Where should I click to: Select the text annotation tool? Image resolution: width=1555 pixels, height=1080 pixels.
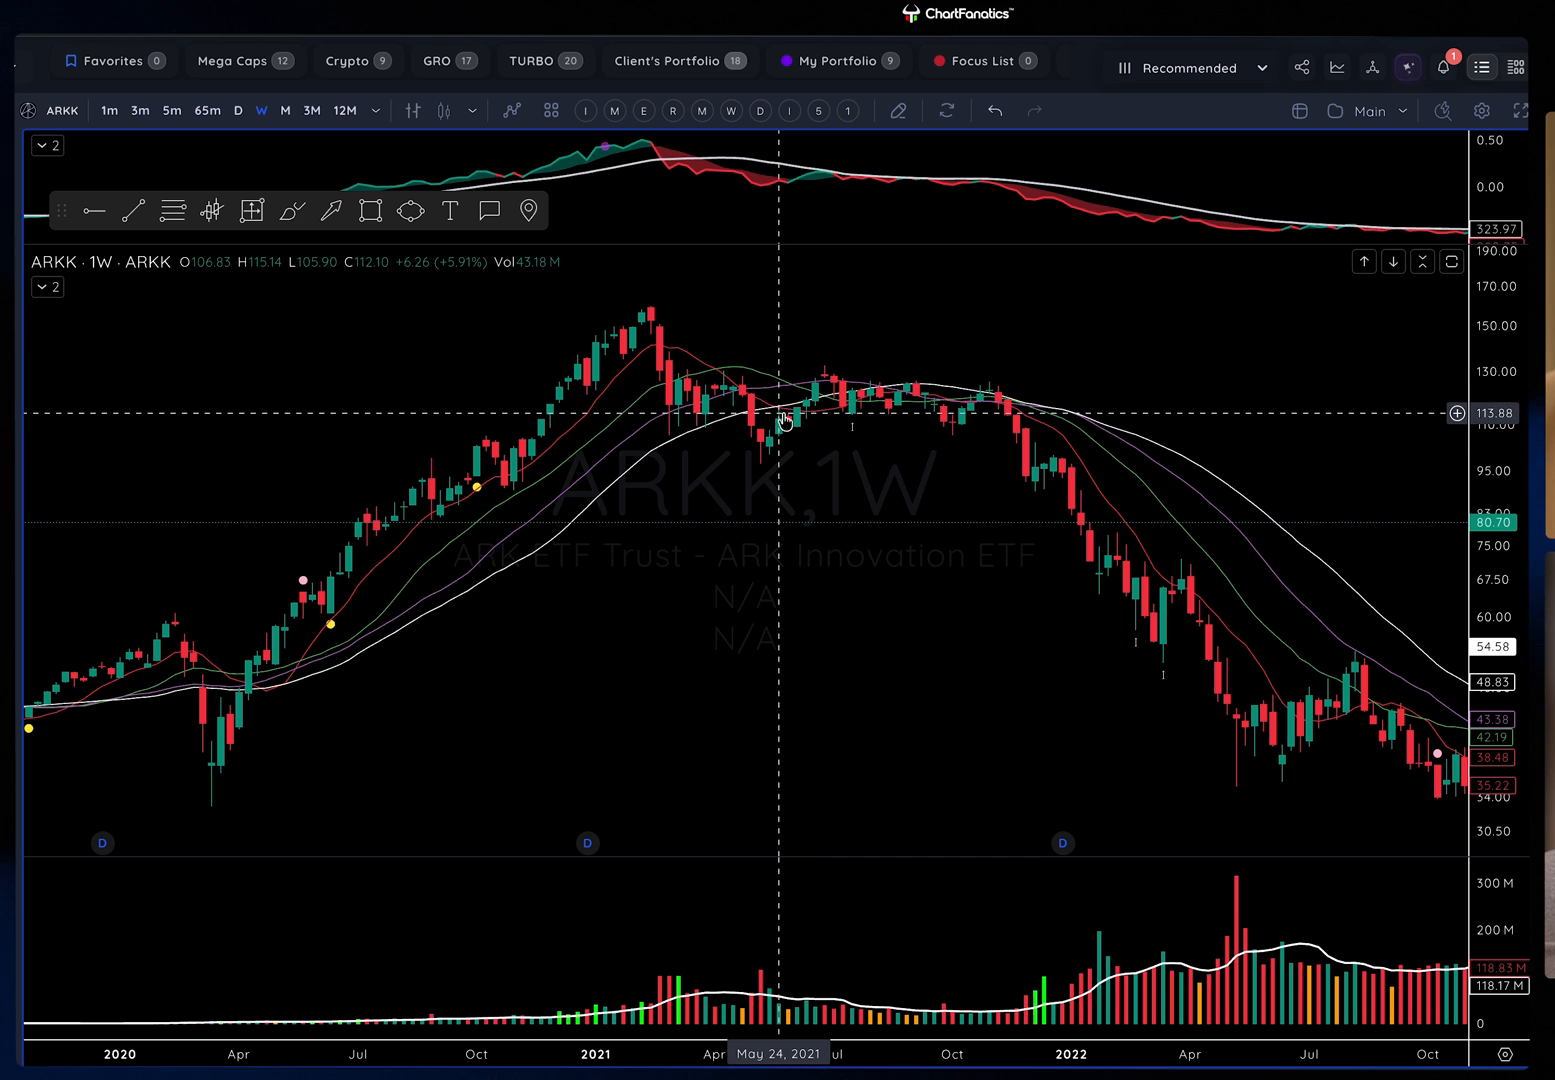tap(450, 211)
